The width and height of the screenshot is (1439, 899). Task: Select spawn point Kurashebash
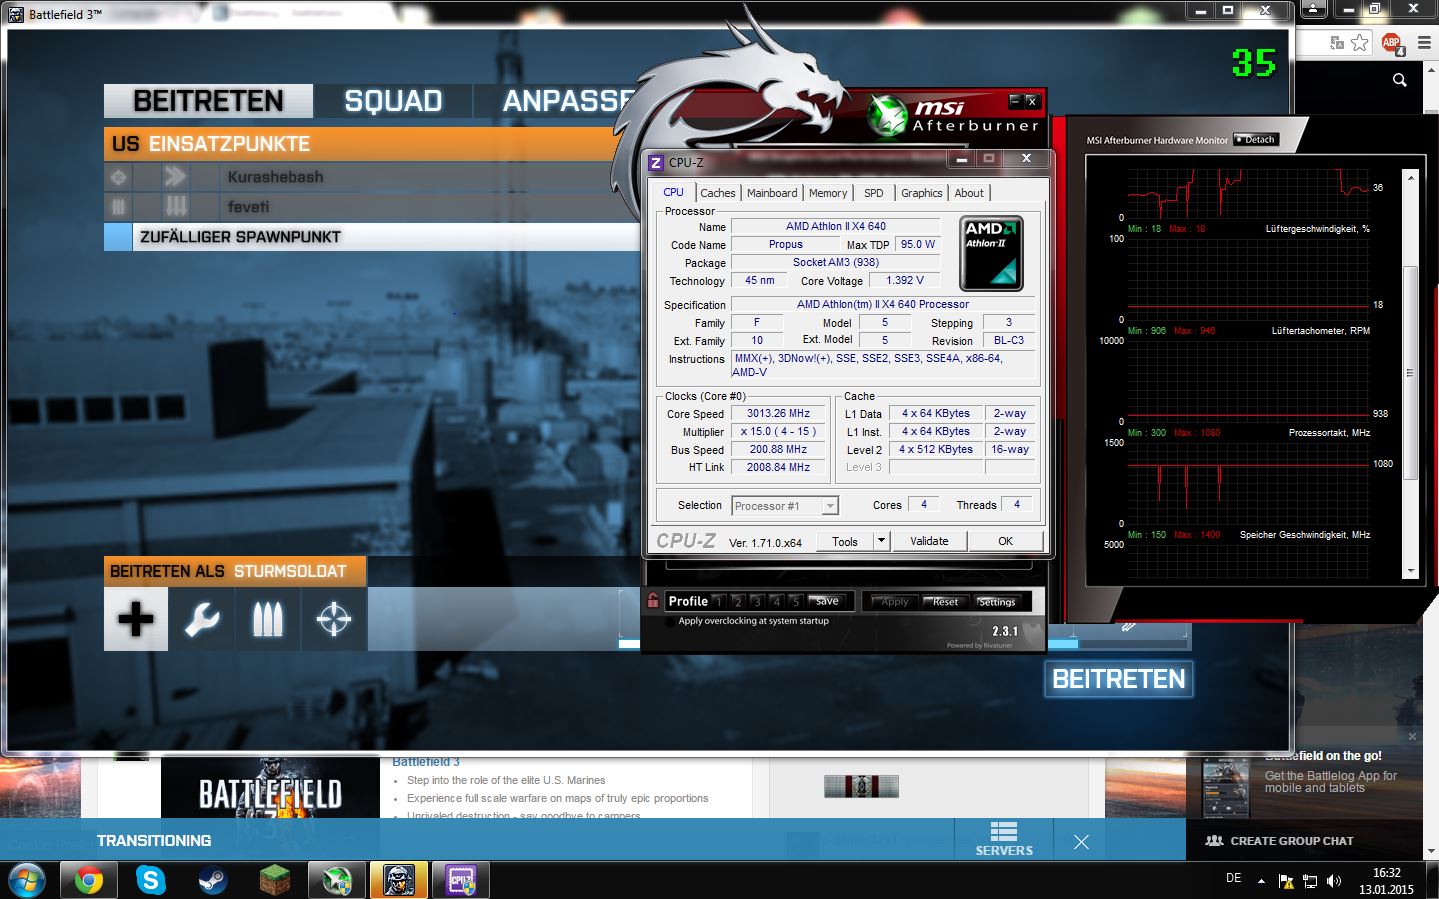(371, 177)
